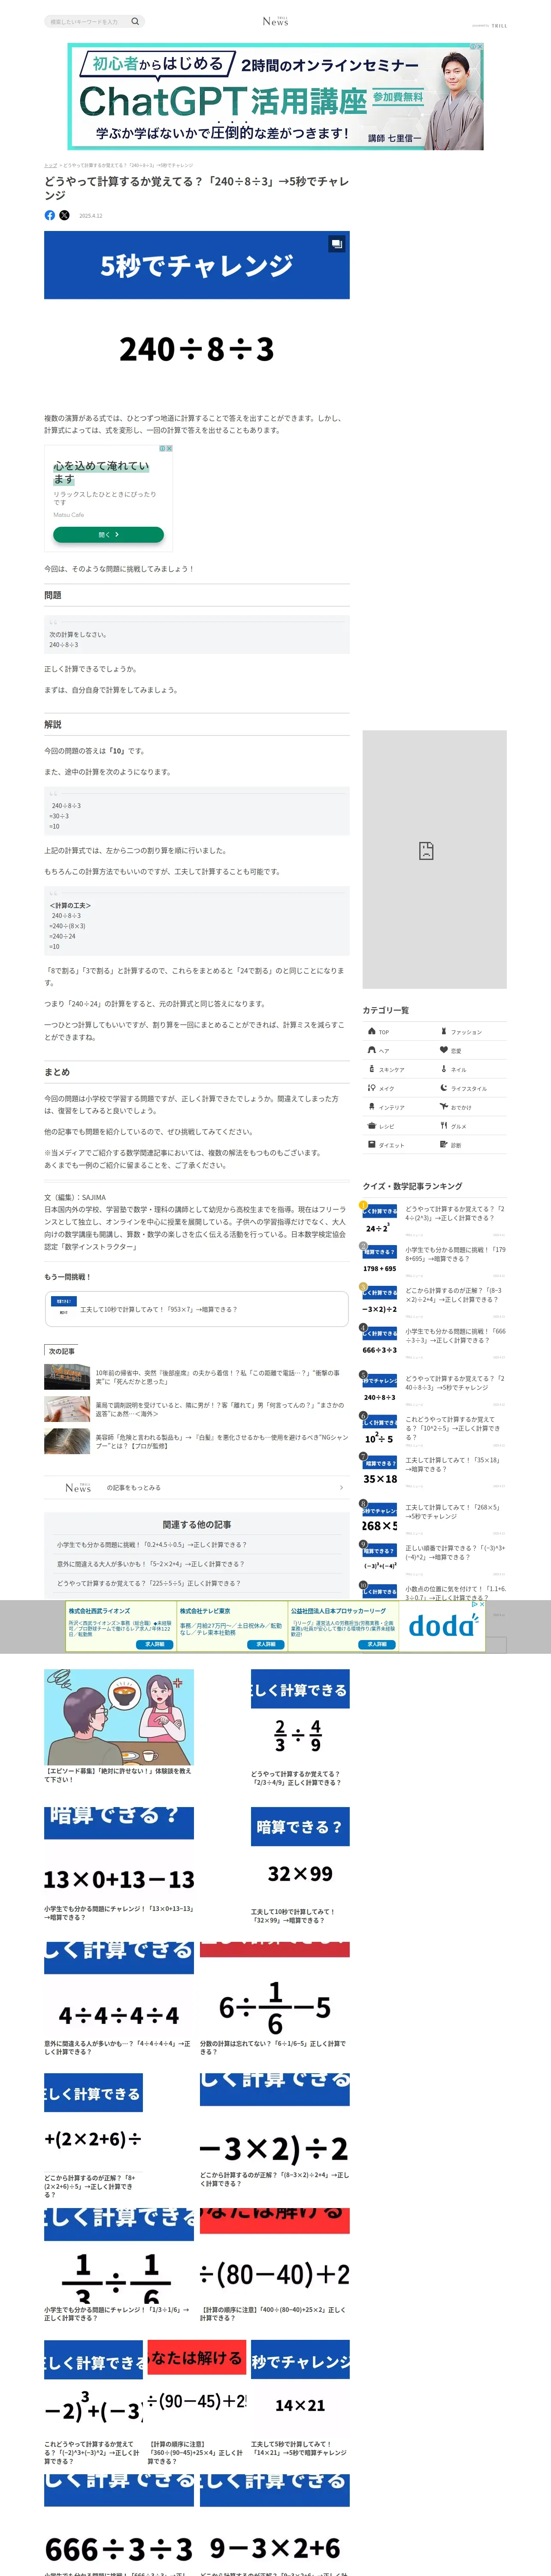Open the 2/3÷4/9 fraction article card
Image resolution: width=551 pixels, height=2576 pixels.
[300, 1728]
